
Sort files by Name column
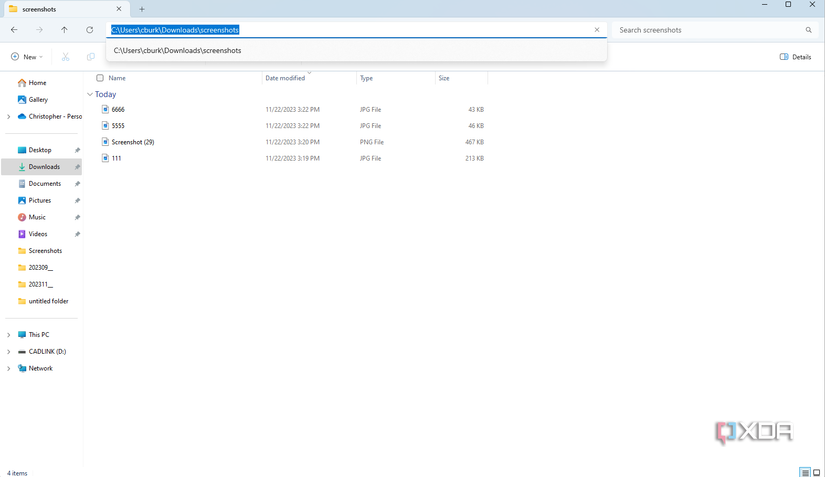[x=117, y=78]
